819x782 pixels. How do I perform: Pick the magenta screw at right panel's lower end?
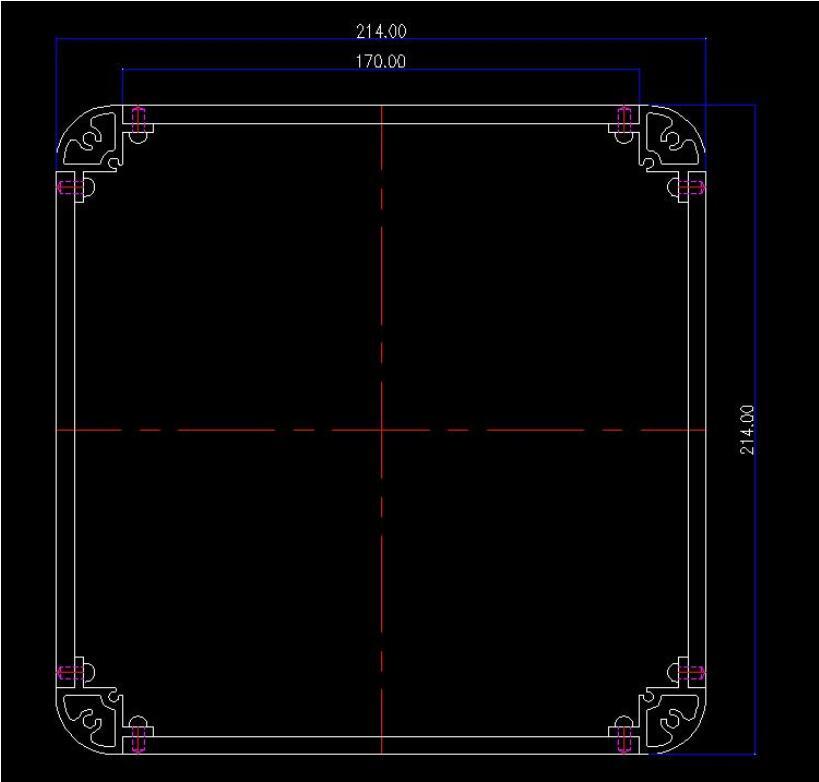click(692, 672)
